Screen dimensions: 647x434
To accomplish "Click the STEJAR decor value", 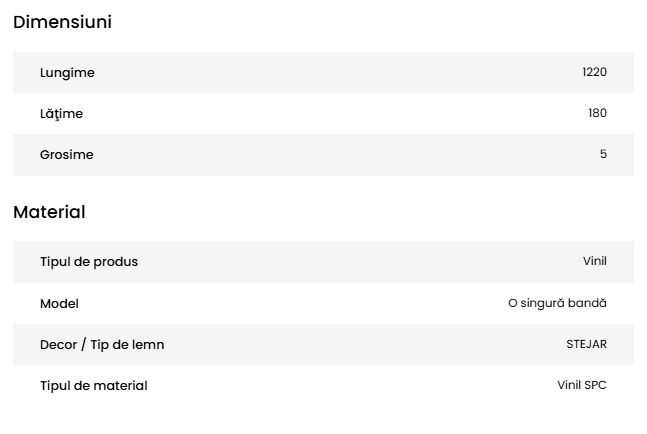I will pyautogui.click(x=586, y=344).
